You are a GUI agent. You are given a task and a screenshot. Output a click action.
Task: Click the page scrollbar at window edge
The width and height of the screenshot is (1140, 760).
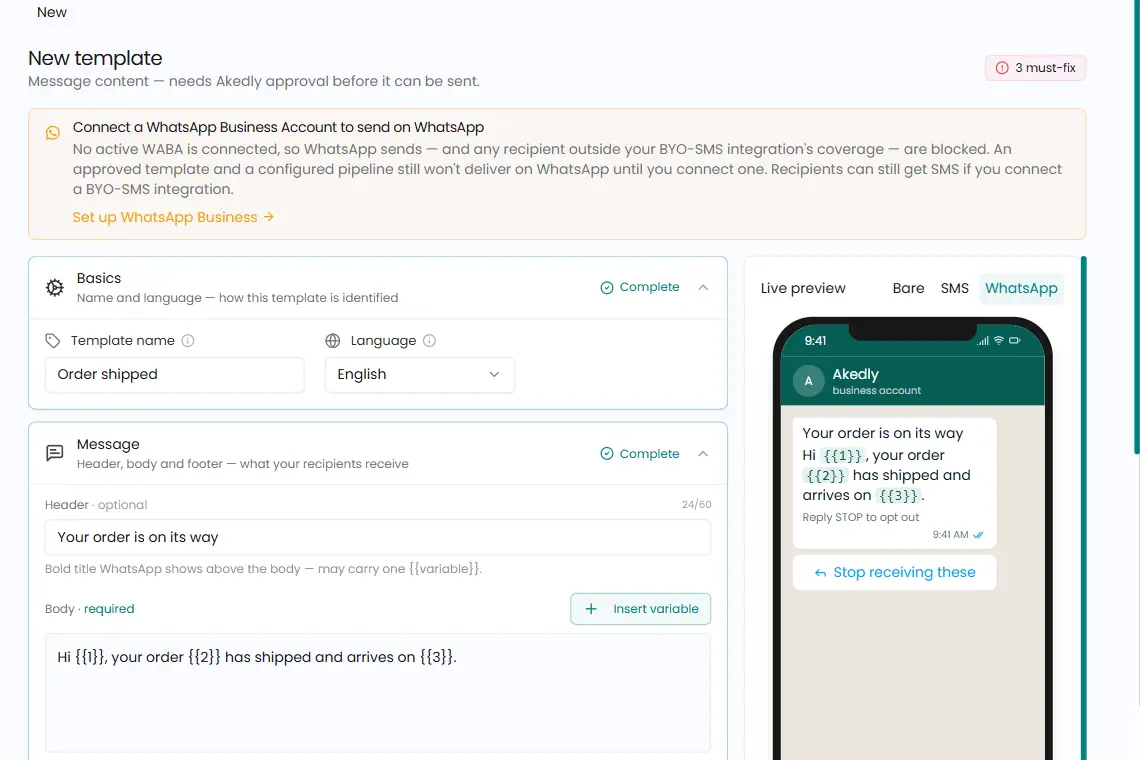coord(1136,225)
